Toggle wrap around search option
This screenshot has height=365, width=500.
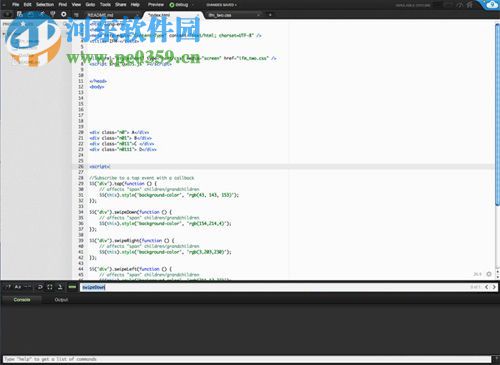pos(40,287)
